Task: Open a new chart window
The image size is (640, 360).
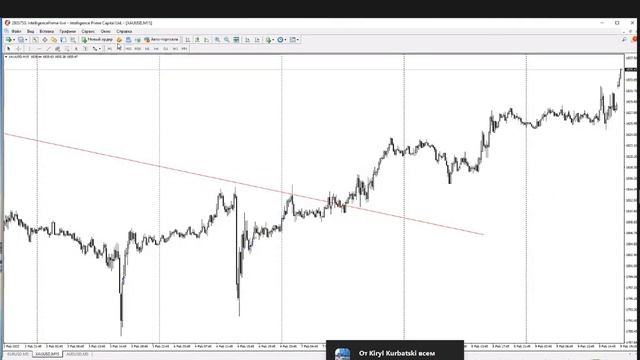Action: 8,40
